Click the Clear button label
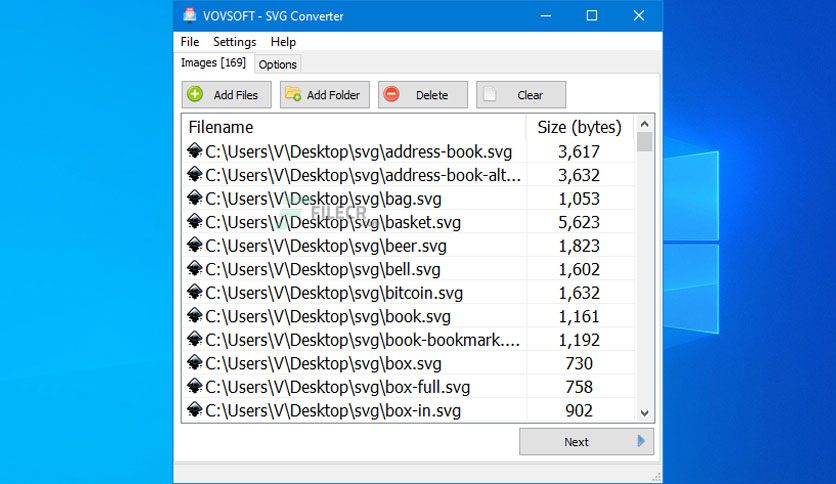836x484 pixels. coord(530,95)
